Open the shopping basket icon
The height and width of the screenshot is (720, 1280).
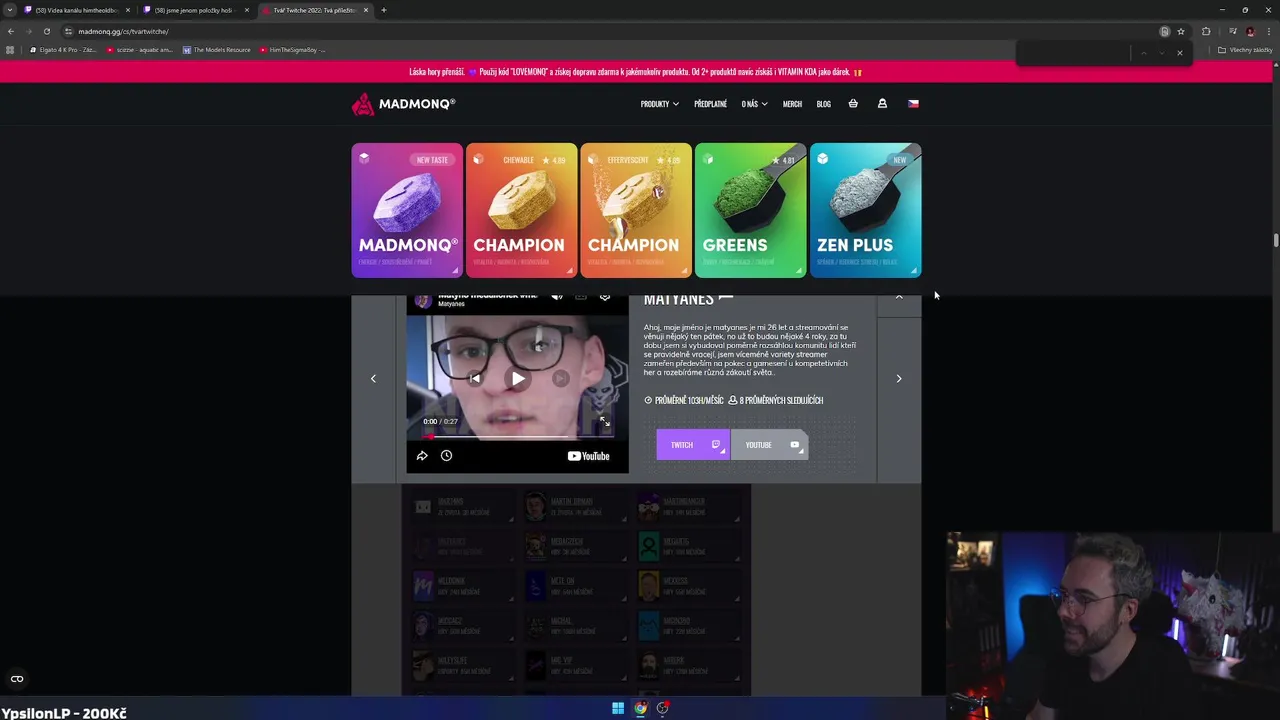[x=853, y=103]
